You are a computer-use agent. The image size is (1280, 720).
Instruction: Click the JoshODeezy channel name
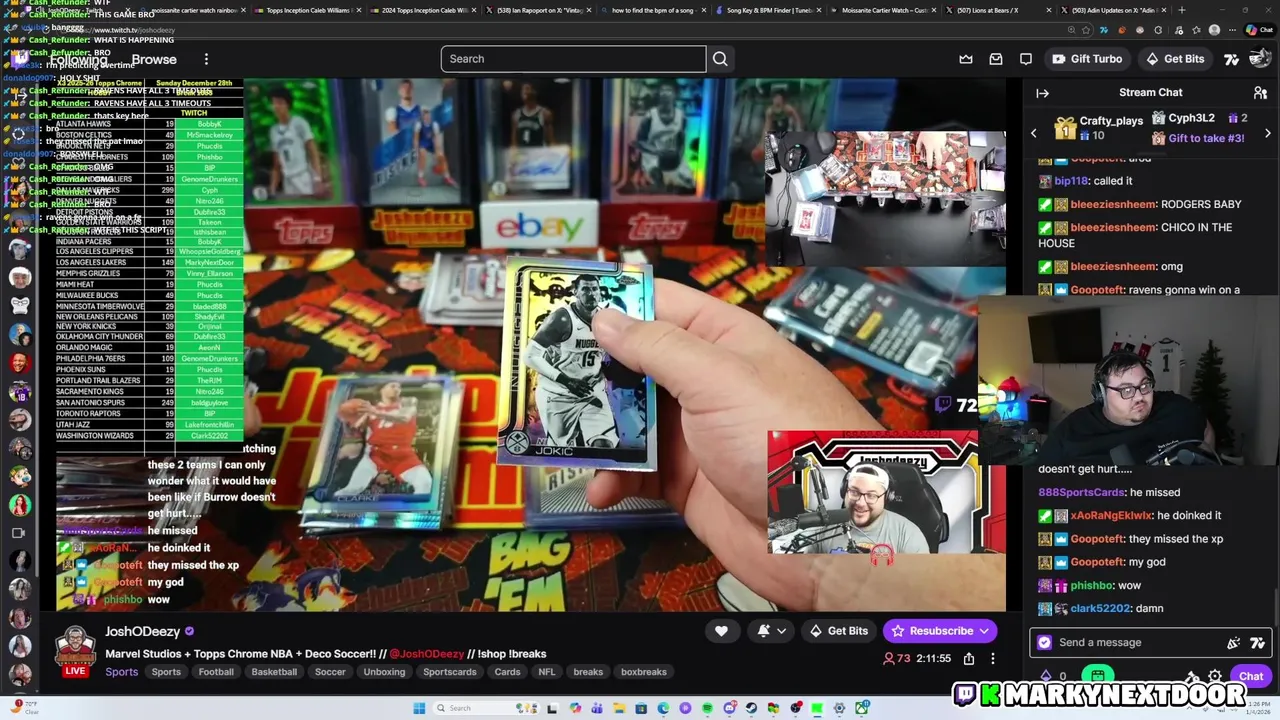pos(143,631)
